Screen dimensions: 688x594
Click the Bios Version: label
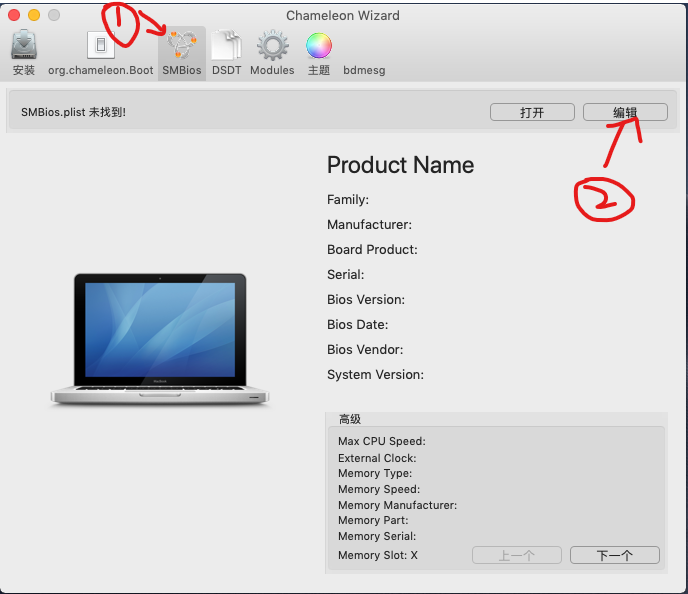(366, 300)
